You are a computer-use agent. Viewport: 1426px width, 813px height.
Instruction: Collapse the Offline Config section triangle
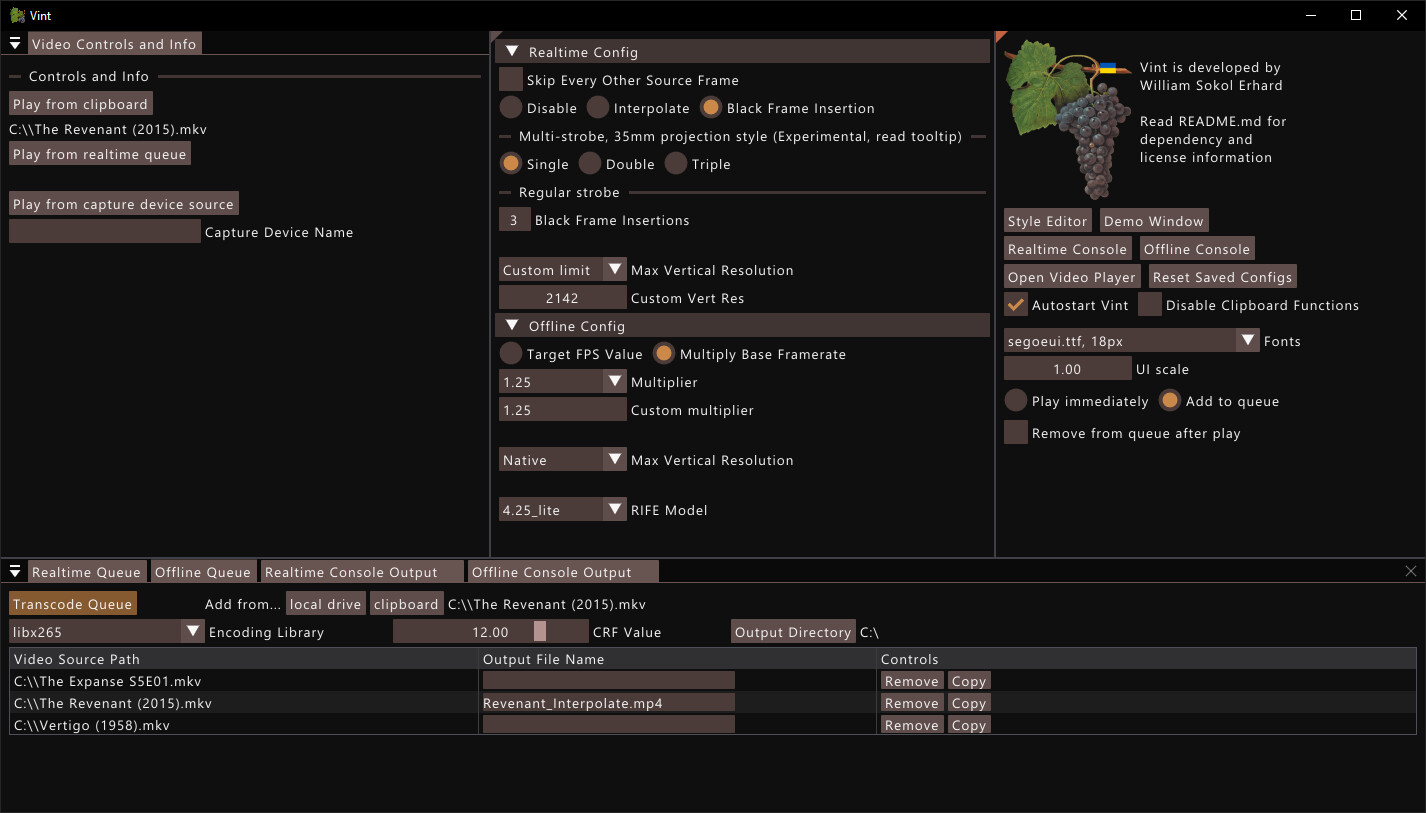(x=512, y=325)
